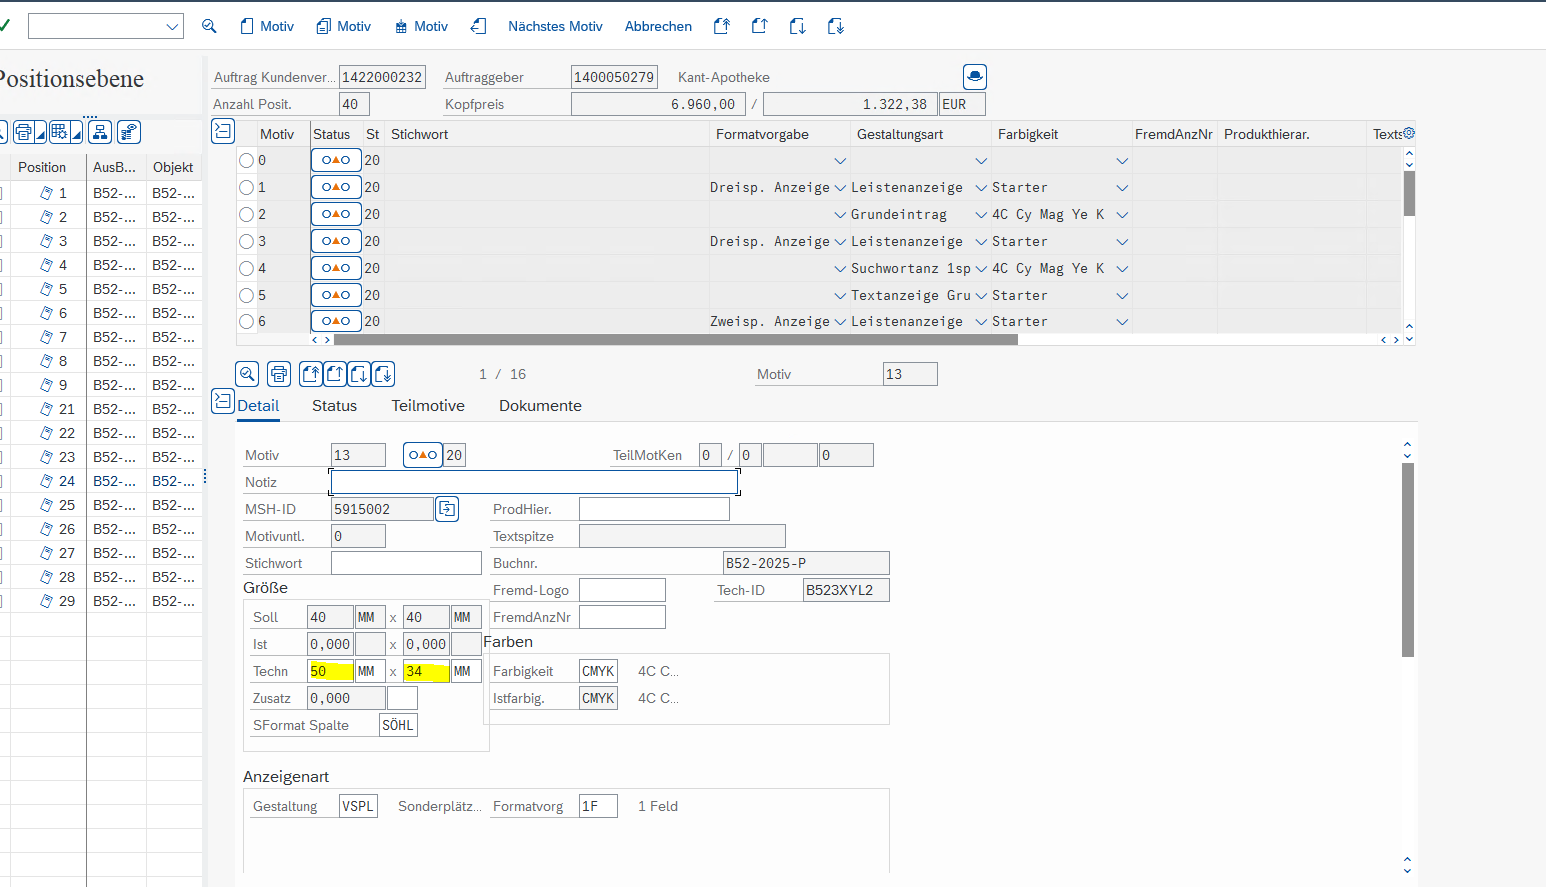The width and height of the screenshot is (1546, 887).
Task: Go to next motif icon above the tabs
Action: coord(359,374)
